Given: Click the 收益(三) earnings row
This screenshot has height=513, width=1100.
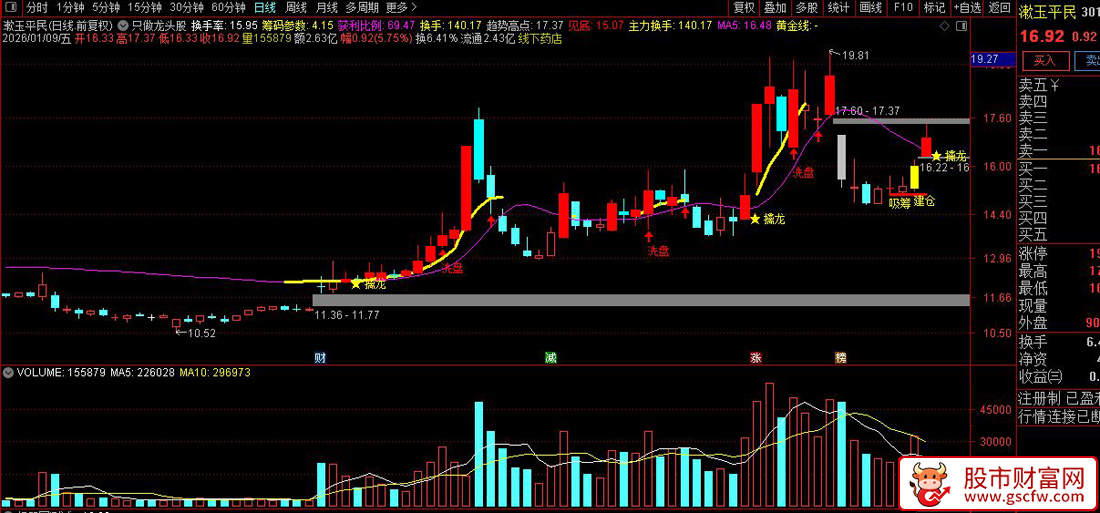Looking at the screenshot, I should (1059, 377).
